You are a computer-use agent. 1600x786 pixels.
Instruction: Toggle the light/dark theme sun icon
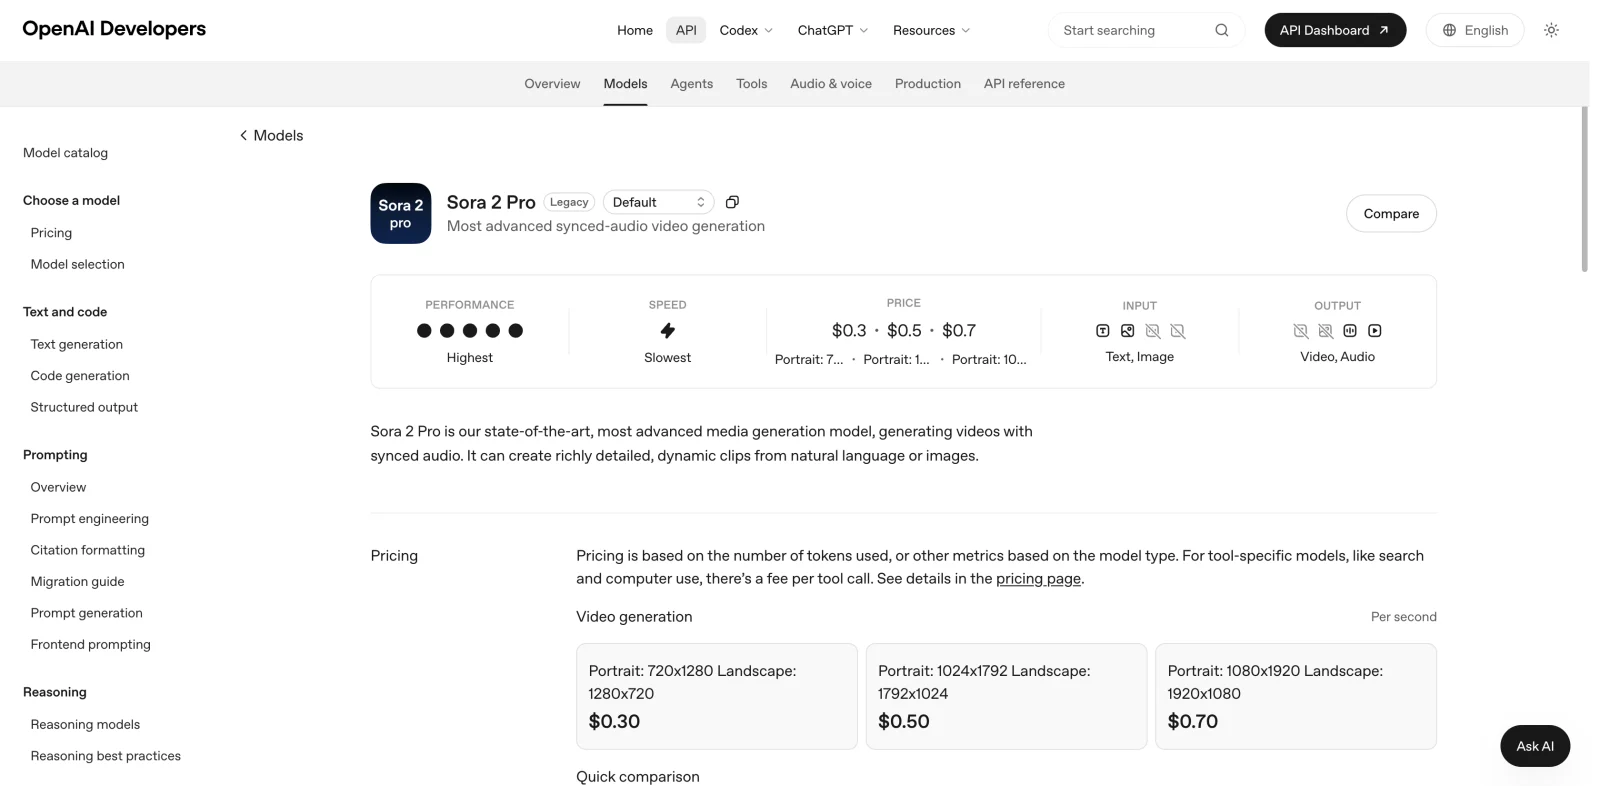(x=1551, y=30)
